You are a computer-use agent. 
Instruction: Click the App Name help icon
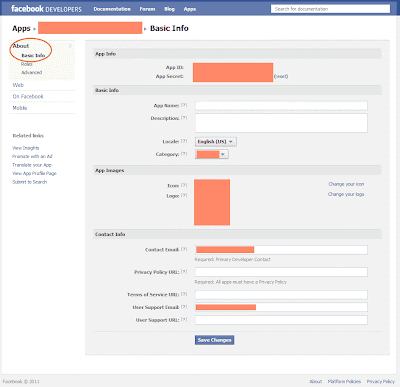[184, 105]
